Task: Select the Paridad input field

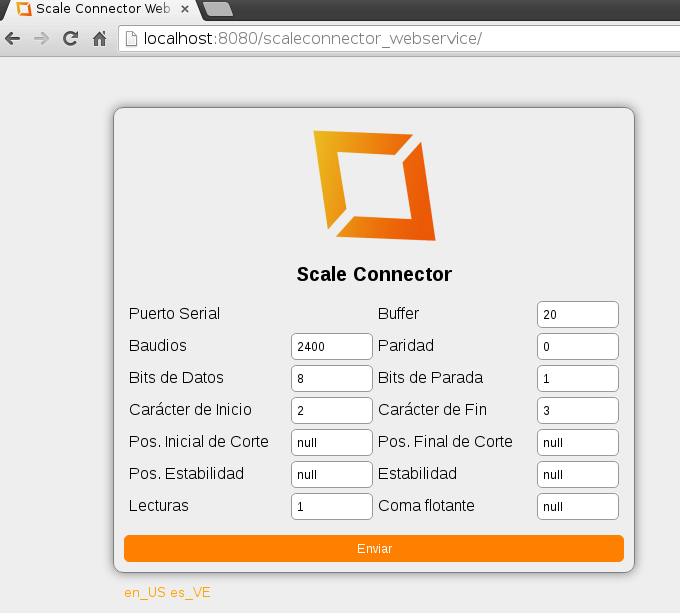Action: (577, 346)
